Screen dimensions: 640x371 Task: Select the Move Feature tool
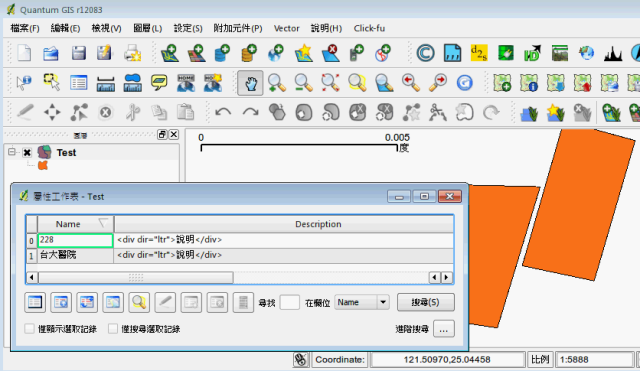point(52,112)
